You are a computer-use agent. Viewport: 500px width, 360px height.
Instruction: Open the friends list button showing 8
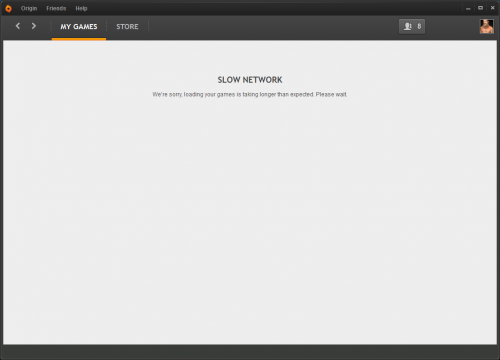point(412,26)
